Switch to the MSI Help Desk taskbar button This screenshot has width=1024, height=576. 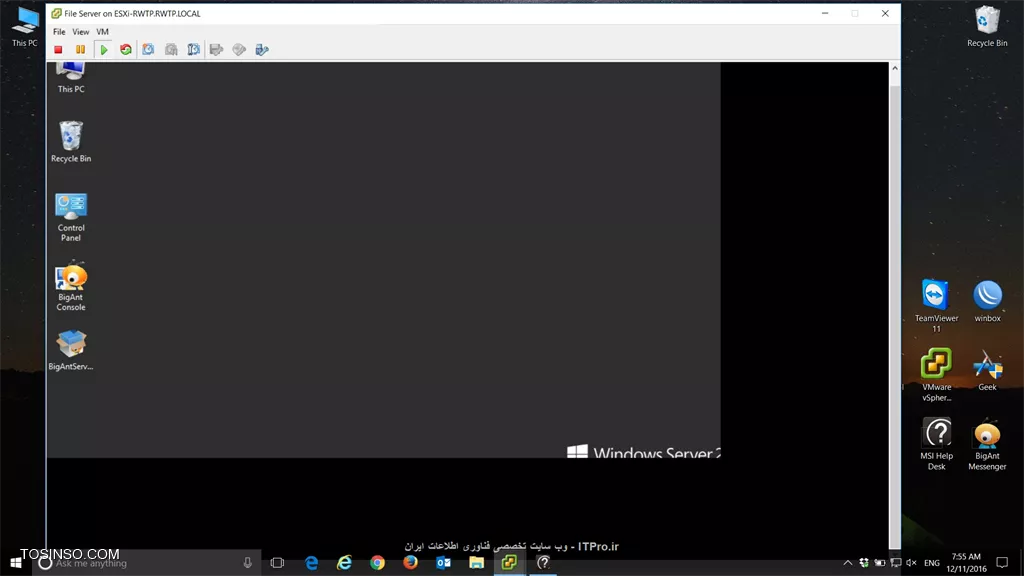(x=543, y=562)
